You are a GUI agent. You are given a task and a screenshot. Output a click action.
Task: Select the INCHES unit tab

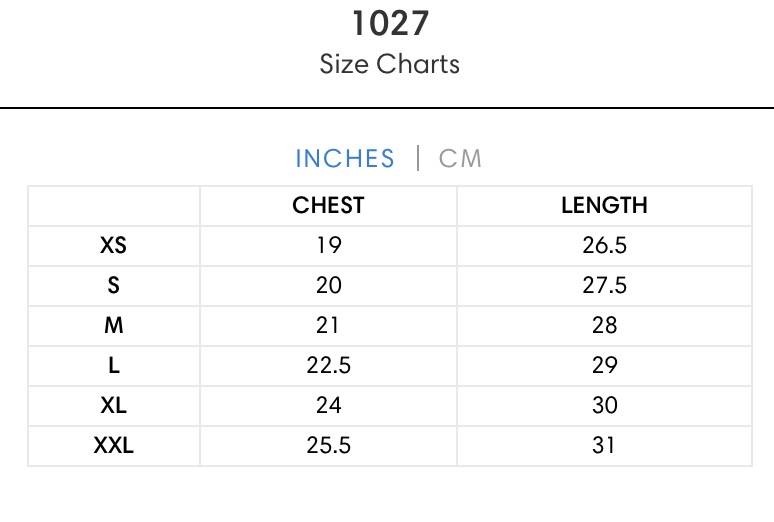point(345,159)
